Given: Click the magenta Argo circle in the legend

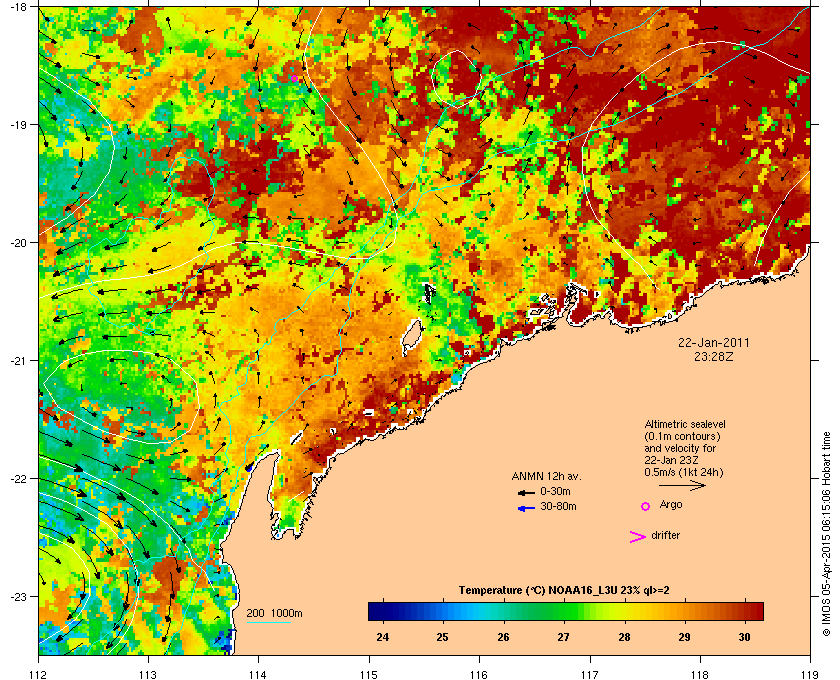Looking at the screenshot, I should [646, 506].
